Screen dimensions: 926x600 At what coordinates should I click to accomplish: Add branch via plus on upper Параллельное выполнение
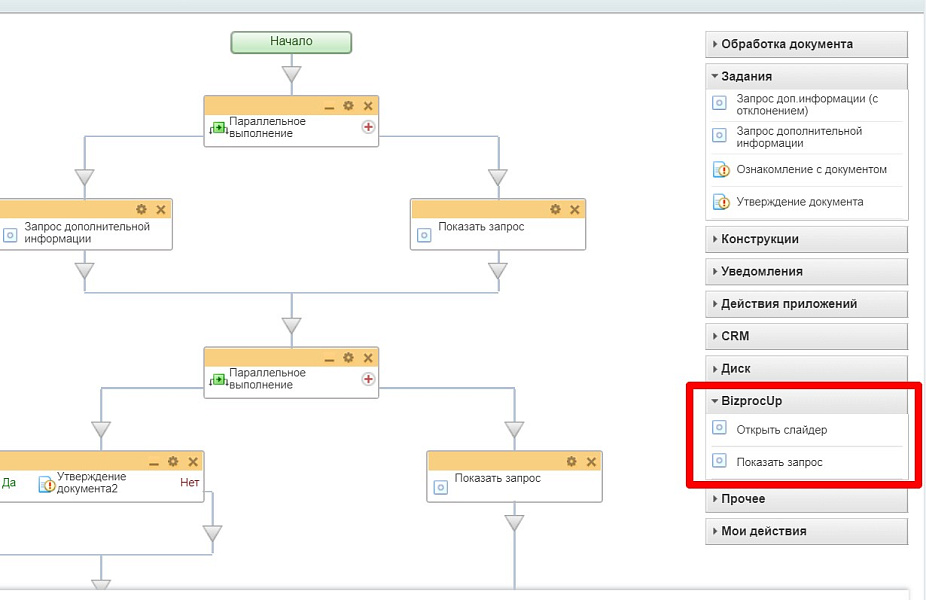click(x=368, y=127)
